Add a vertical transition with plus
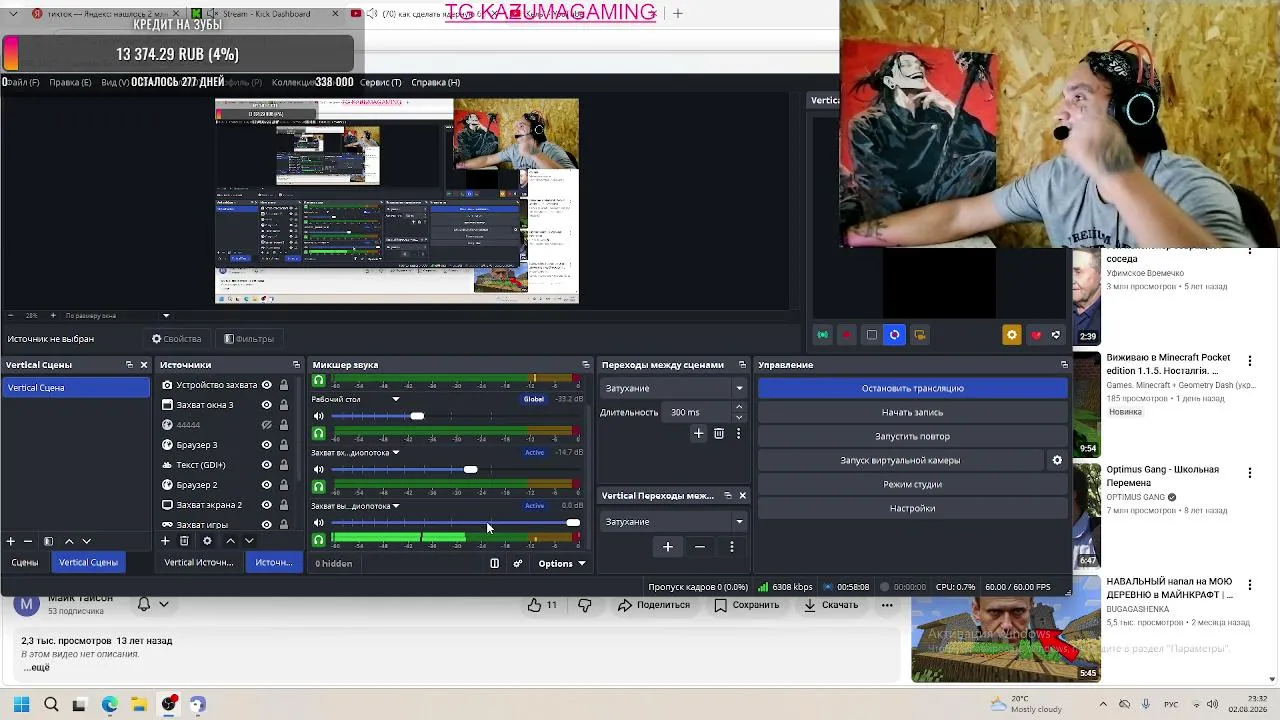The image size is (1280, 720). pos(668,547)
